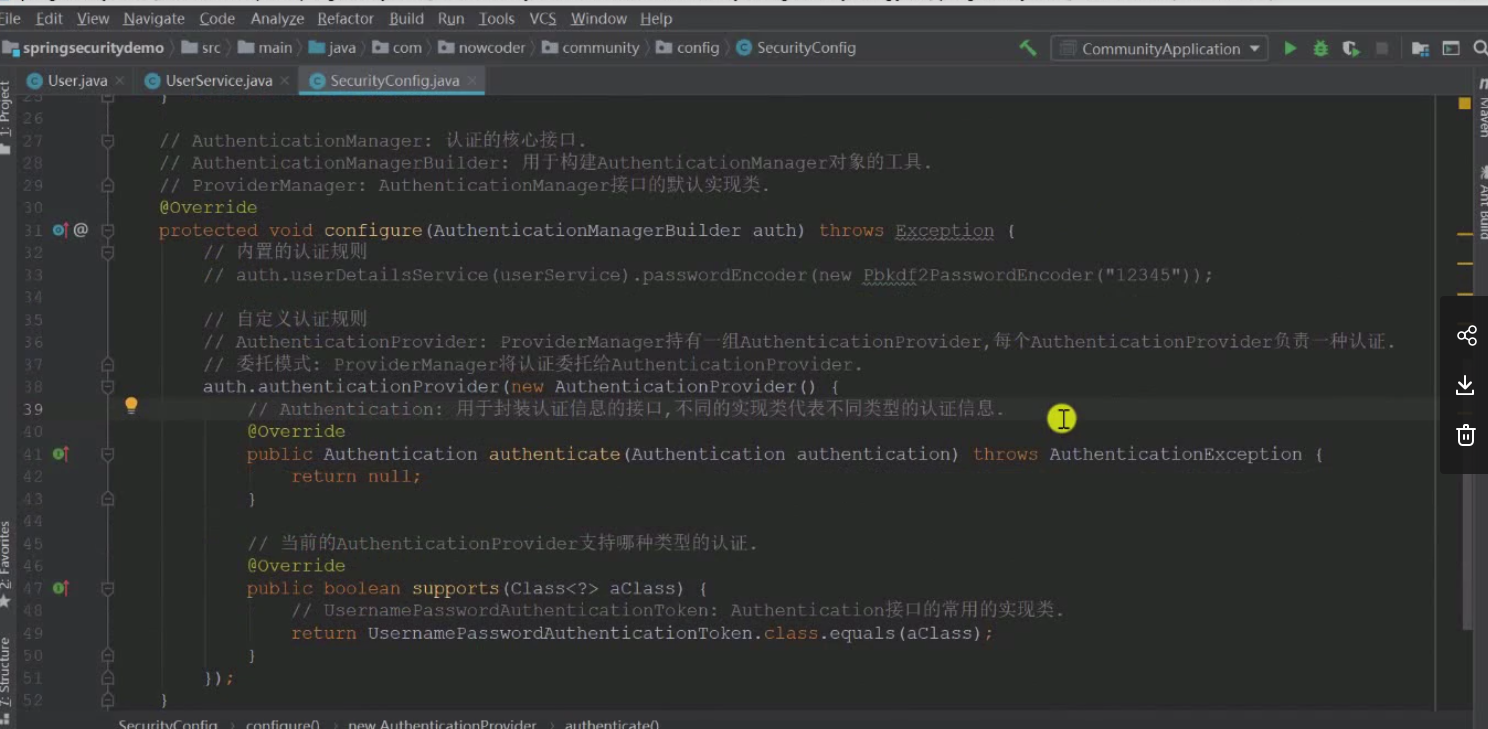The height and width of the screenshot is (729, 1488).
Task: Click the src breadcrumb folder
Action: tap(200, 48)
